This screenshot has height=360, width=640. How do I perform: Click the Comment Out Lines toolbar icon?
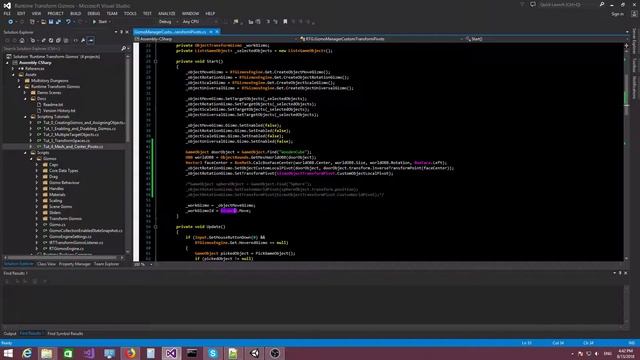tap(268, 22)
